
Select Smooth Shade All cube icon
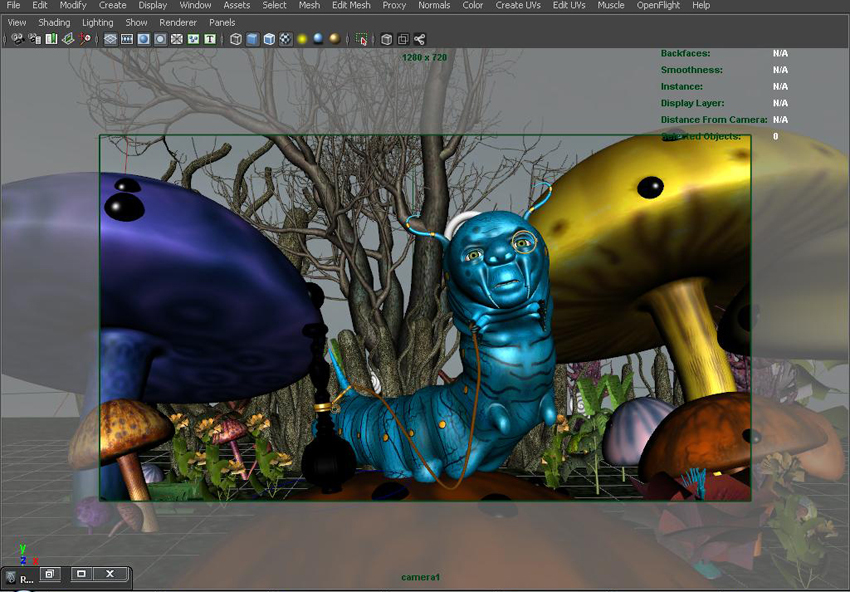[253, 39]
